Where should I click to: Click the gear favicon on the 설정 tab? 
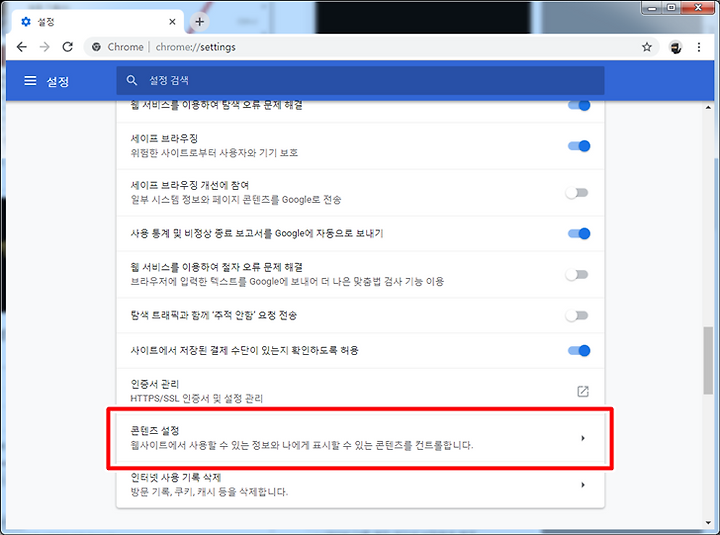26,22
